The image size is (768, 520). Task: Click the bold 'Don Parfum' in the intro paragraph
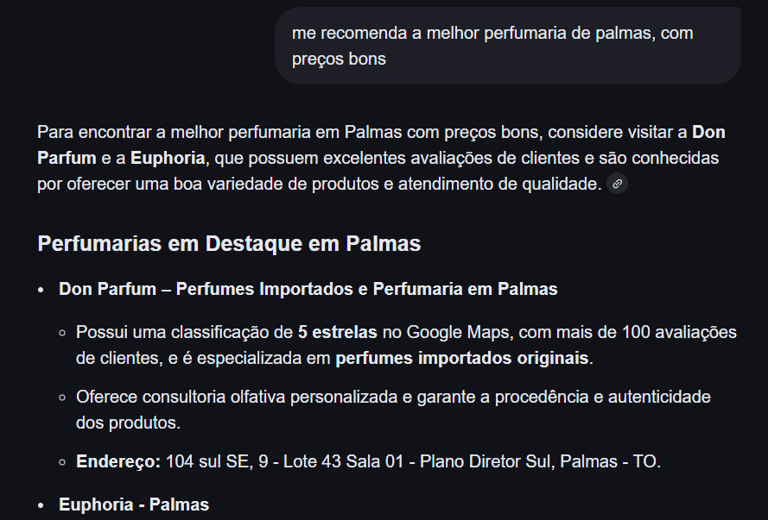pyautogui.click(x=709, y=132)
